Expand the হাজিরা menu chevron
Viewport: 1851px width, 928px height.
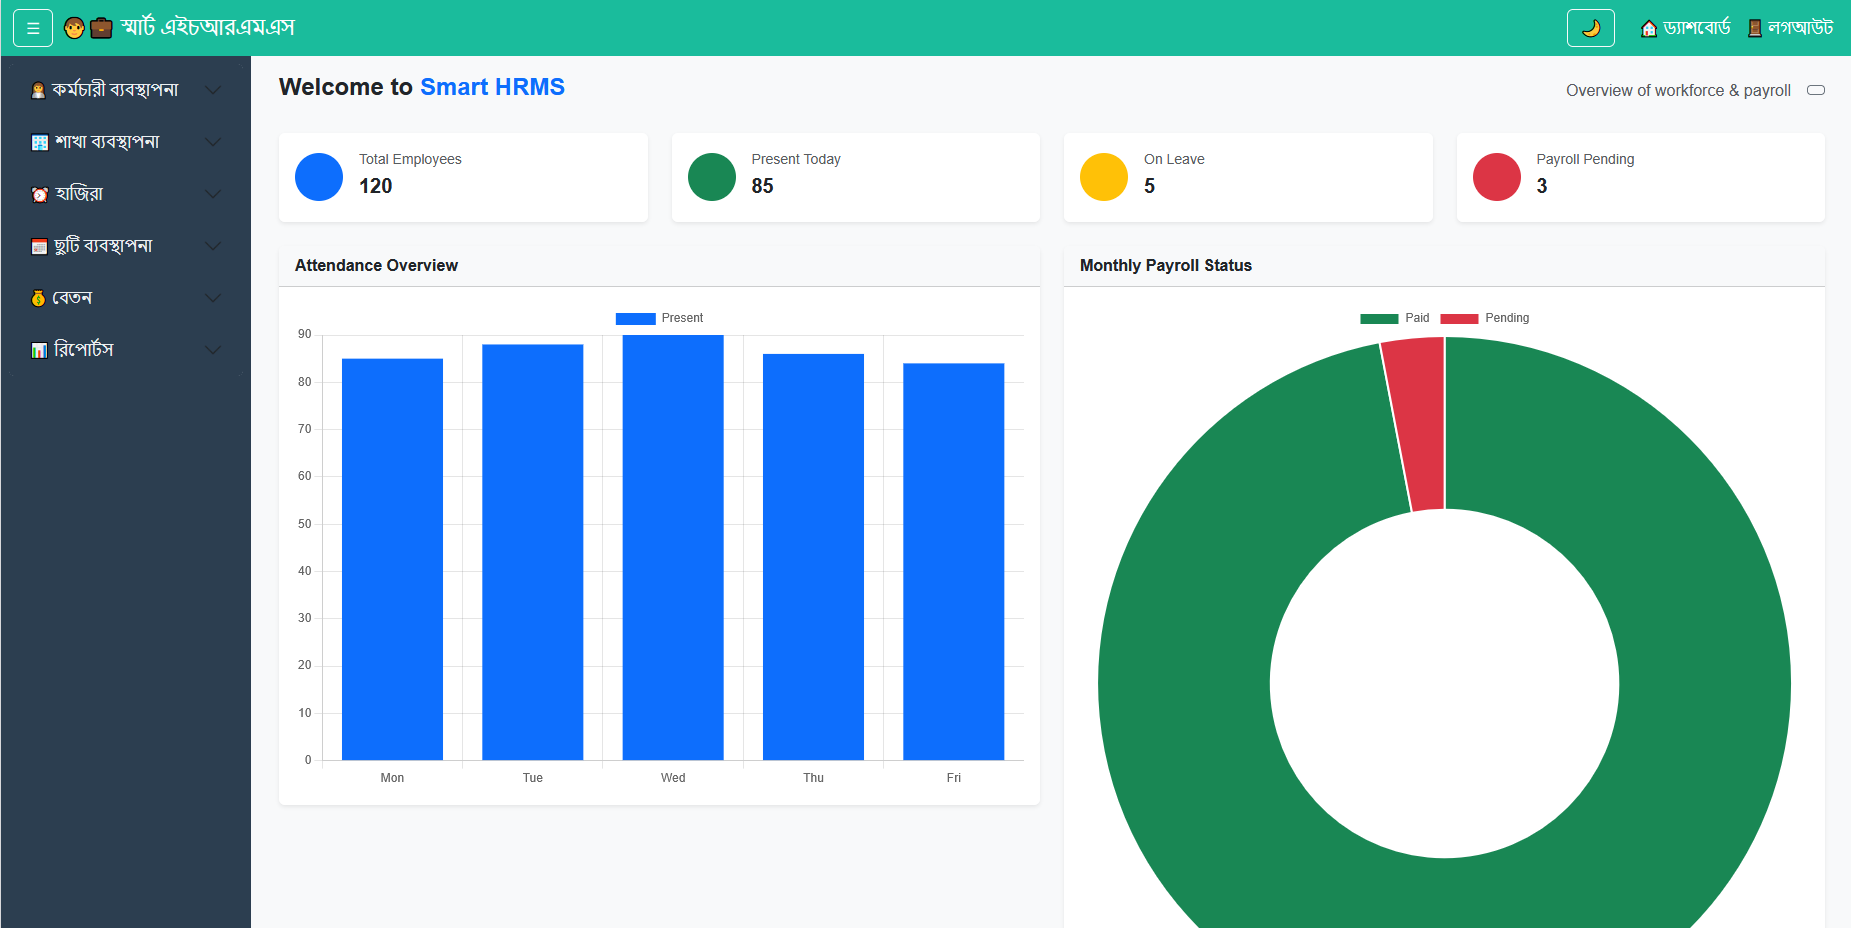coord(213,194)
